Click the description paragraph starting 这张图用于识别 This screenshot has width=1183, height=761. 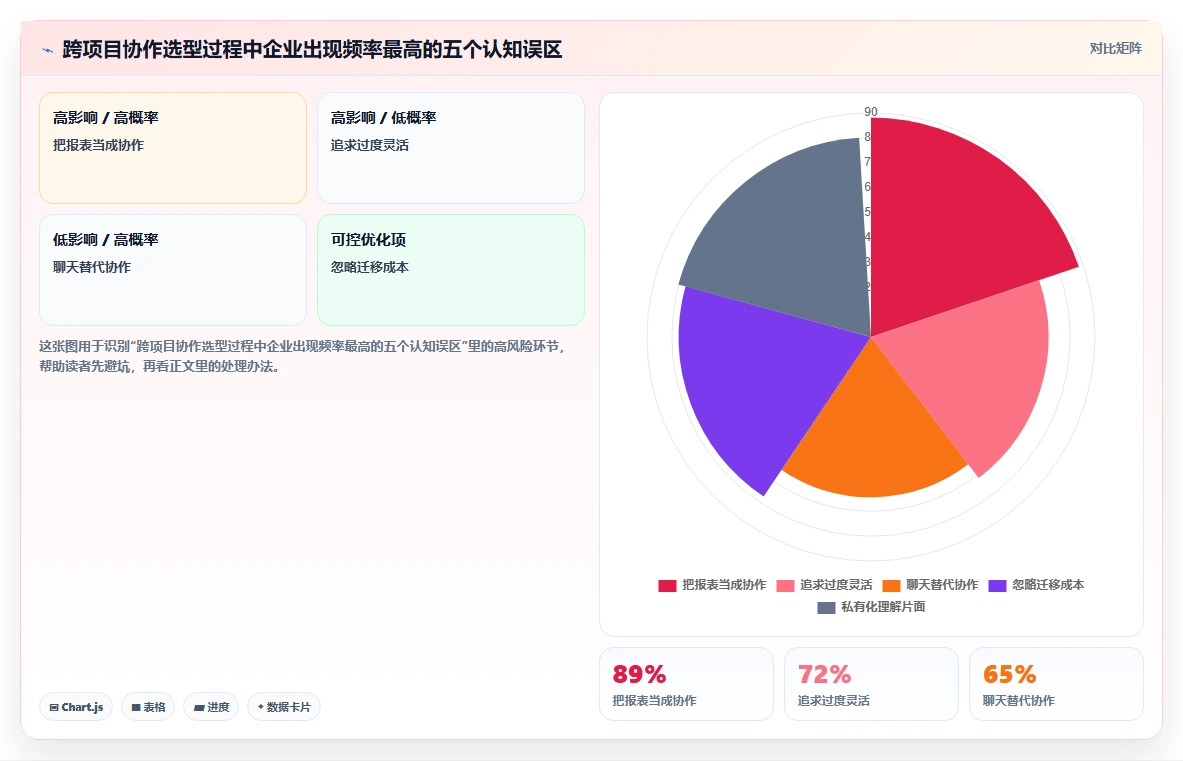tap(303, 356)
